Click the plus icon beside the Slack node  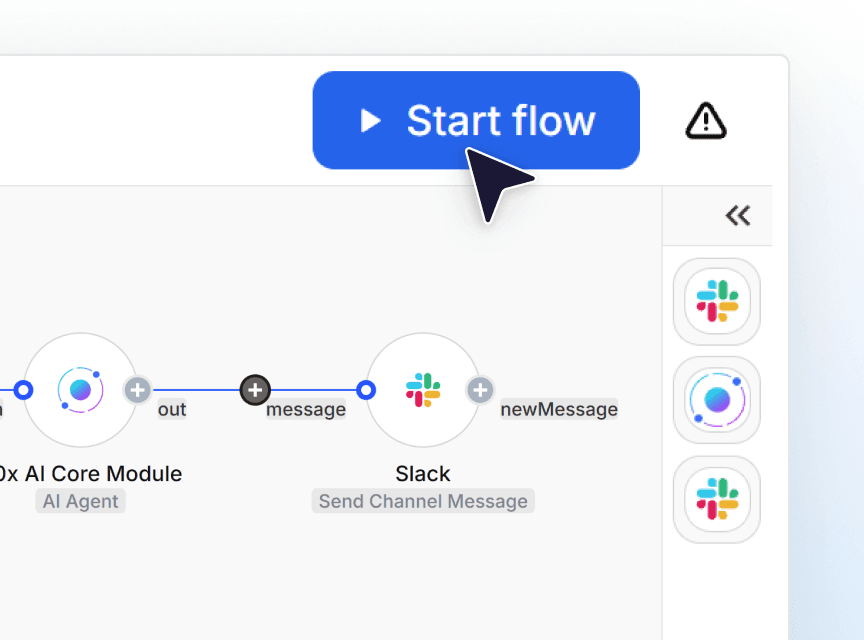[x=480, y=391]
